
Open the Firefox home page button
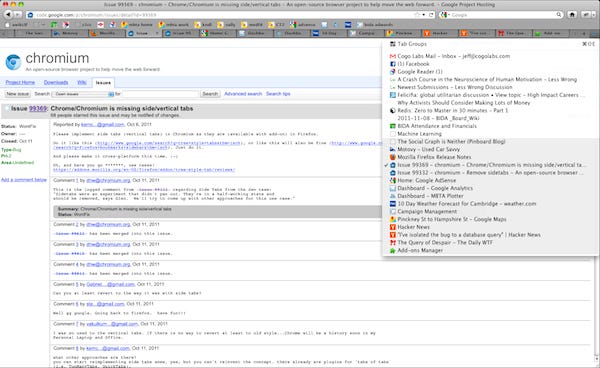[x=572, y=15]
